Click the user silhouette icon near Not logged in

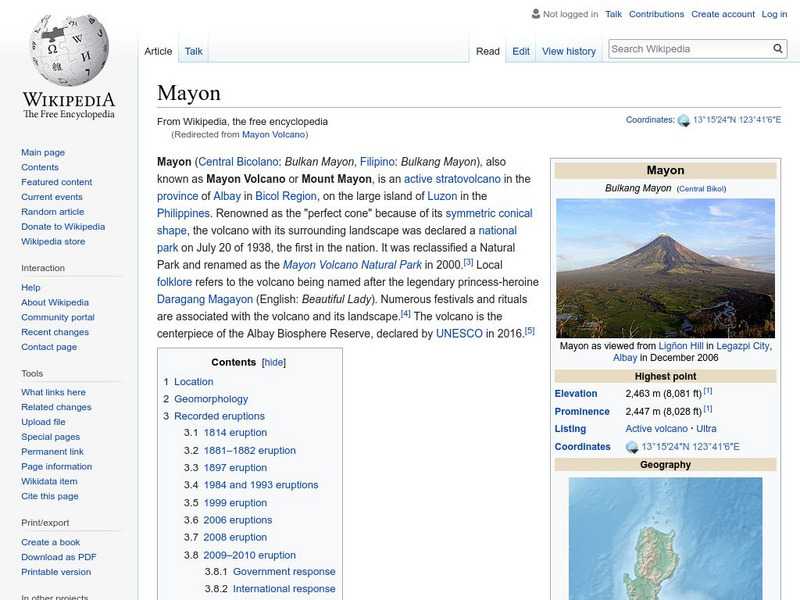coord(534,14)
